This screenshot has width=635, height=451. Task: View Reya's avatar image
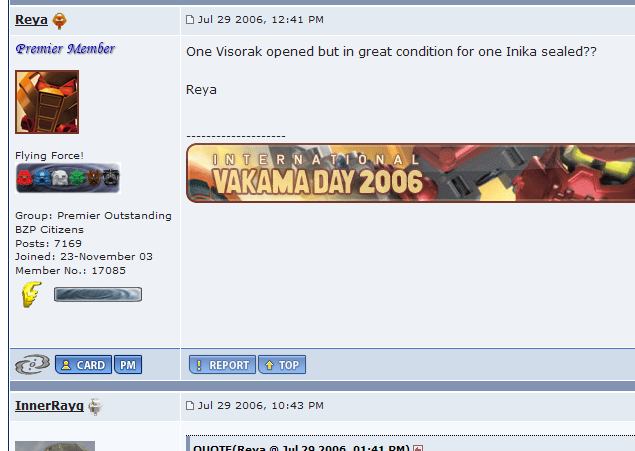[x=47, y=102]
